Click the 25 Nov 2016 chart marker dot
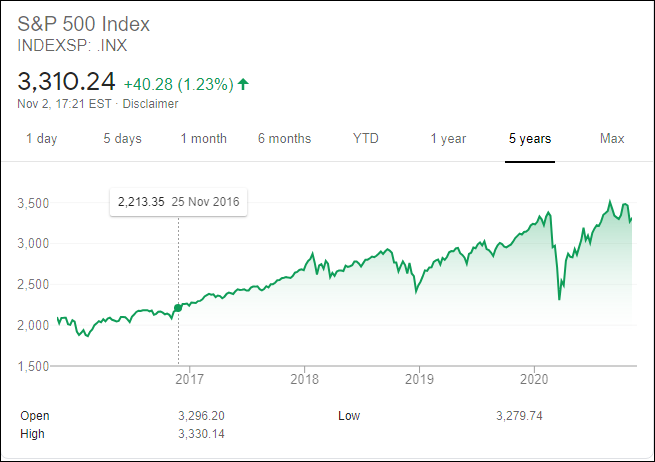 click(x=179, y=308)
